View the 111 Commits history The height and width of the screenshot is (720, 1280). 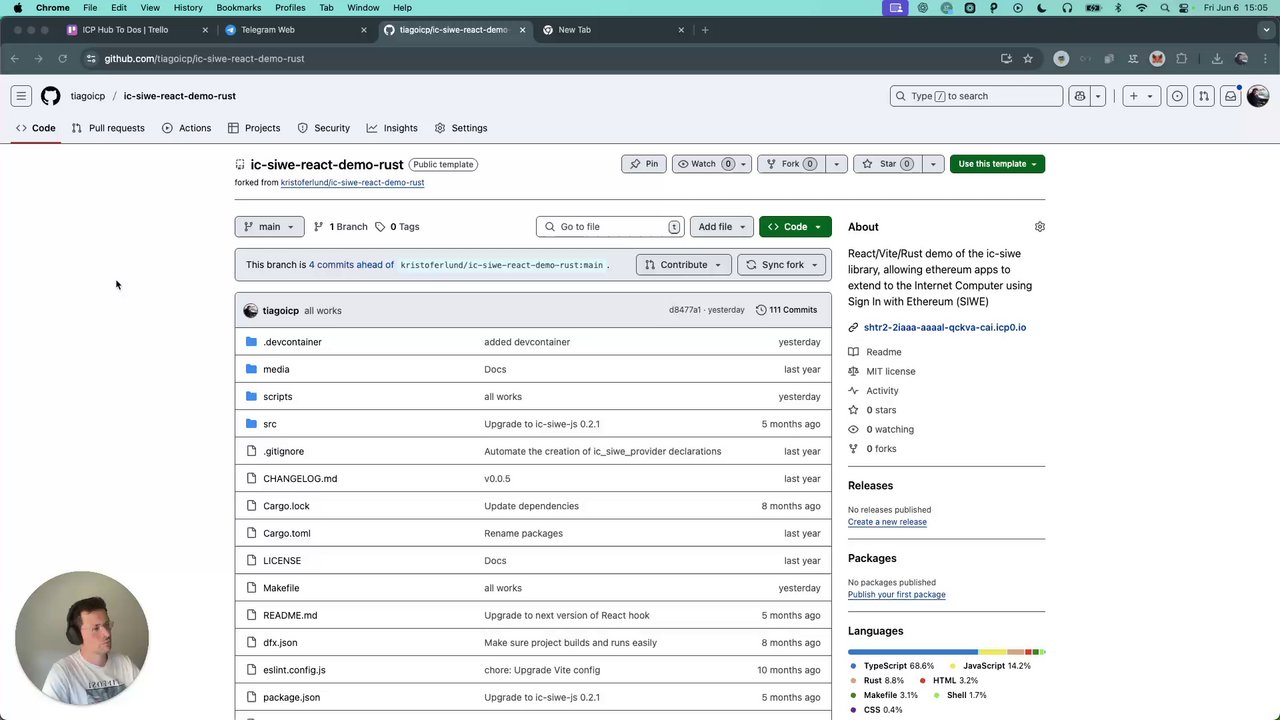click(786, 311)
